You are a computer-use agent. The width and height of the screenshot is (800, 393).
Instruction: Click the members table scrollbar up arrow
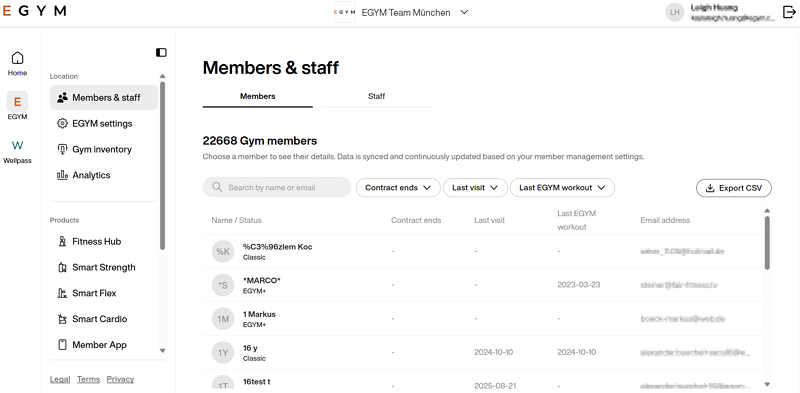tap(767, 210)
